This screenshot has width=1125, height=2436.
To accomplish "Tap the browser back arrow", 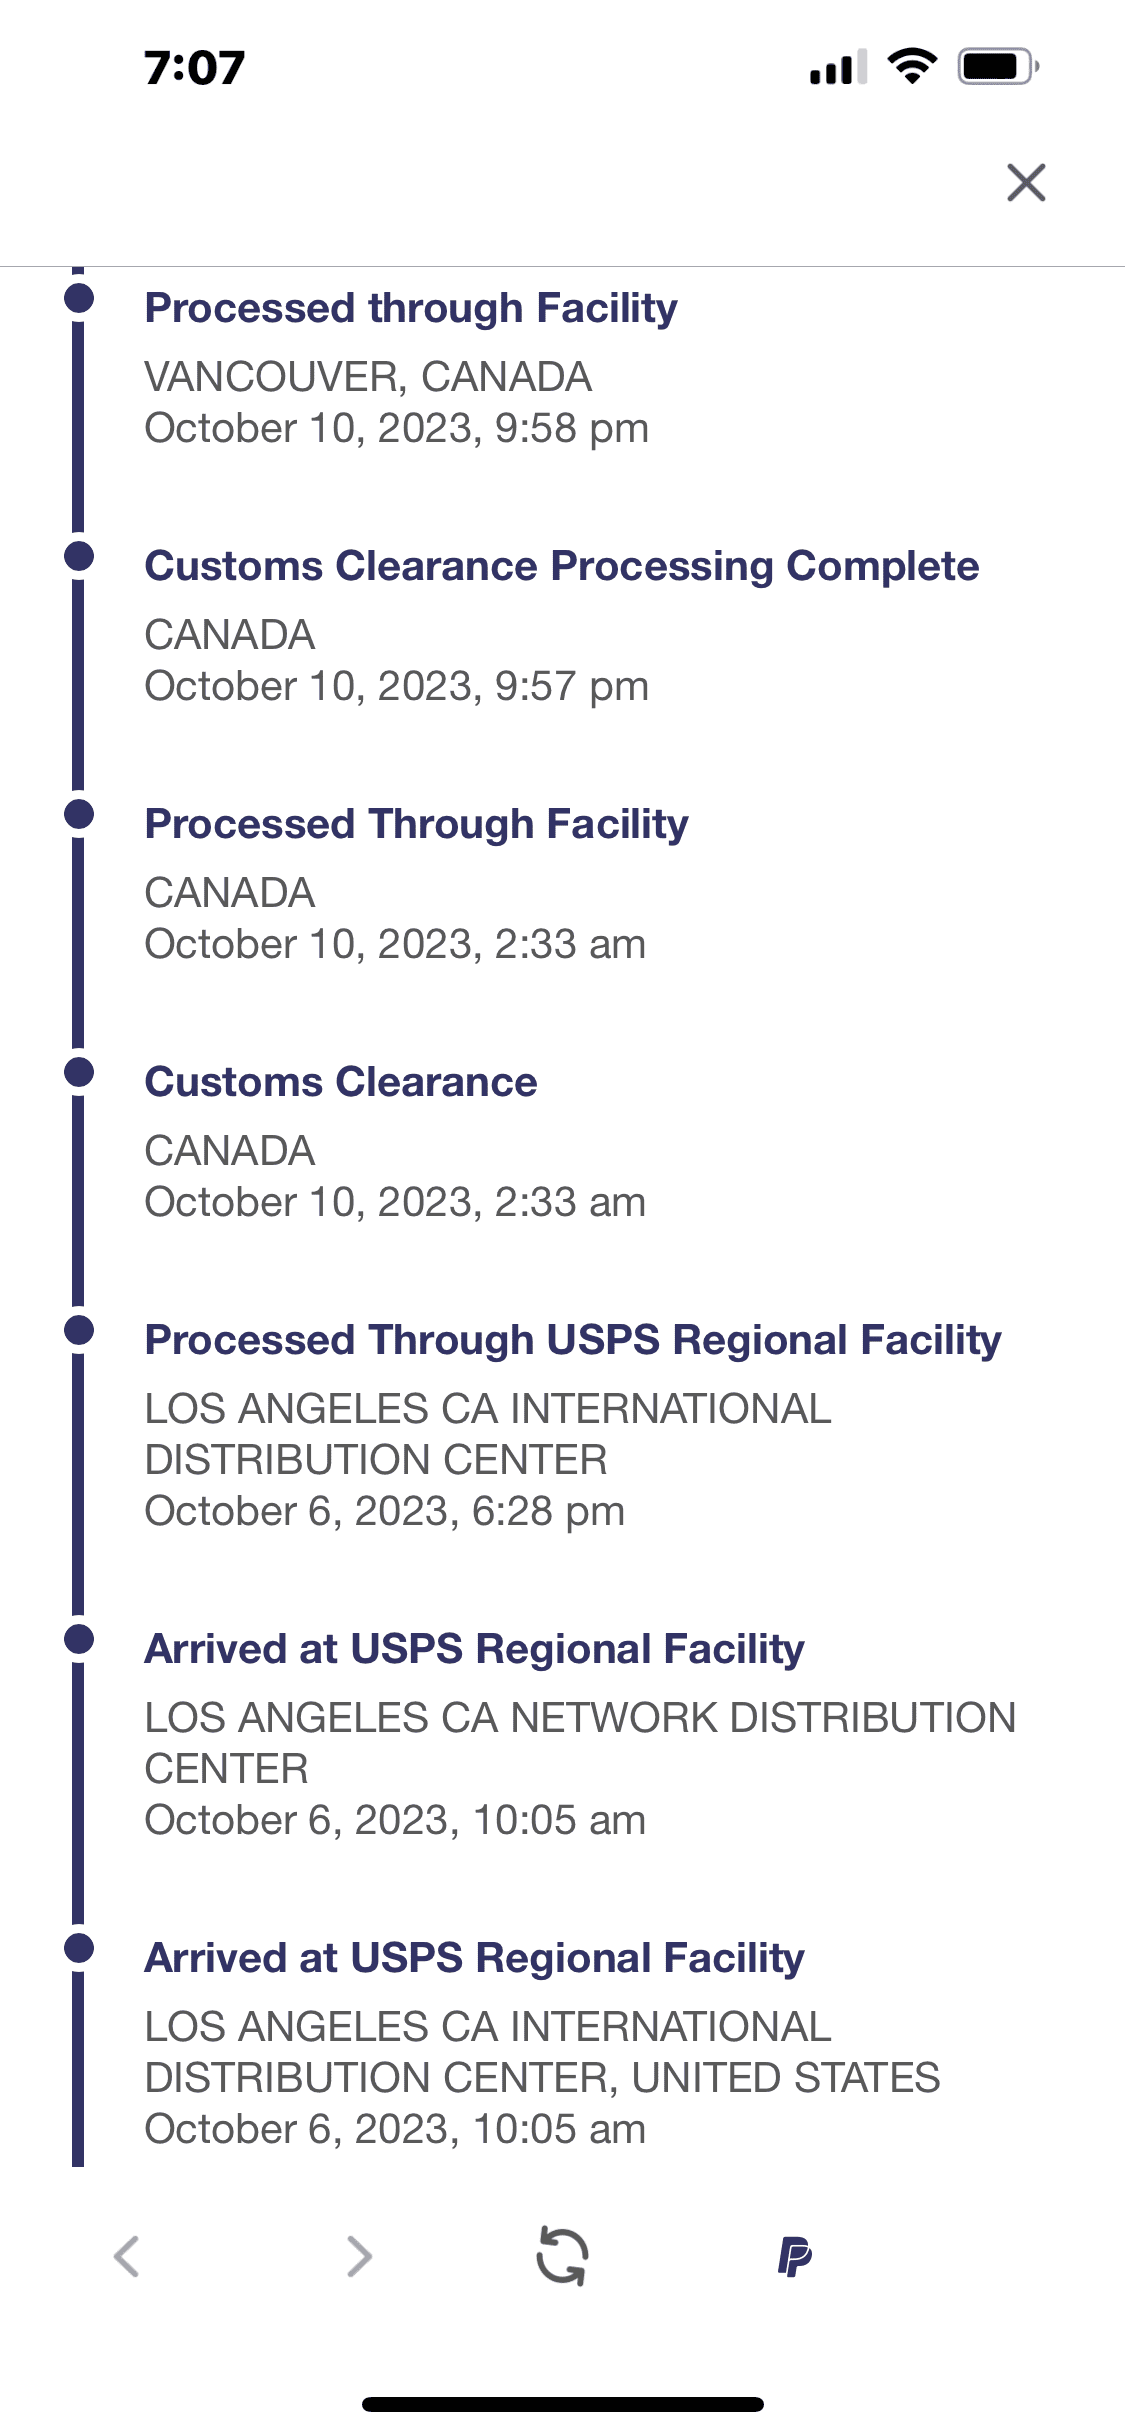I will (x=127, y=2256).
